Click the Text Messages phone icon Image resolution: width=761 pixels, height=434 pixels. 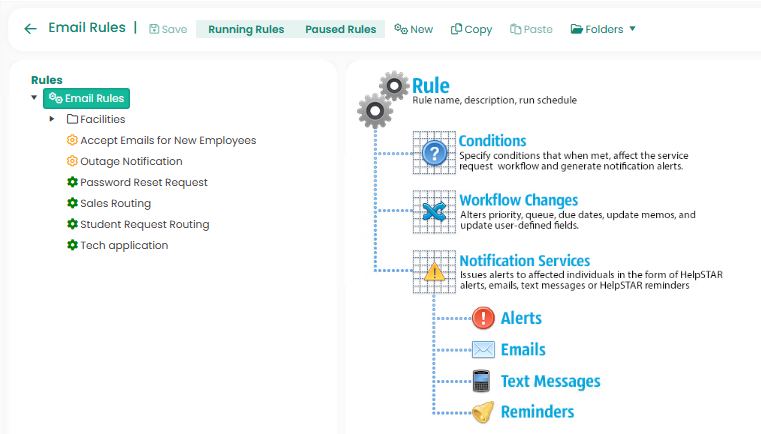click(x=482, y=381)
